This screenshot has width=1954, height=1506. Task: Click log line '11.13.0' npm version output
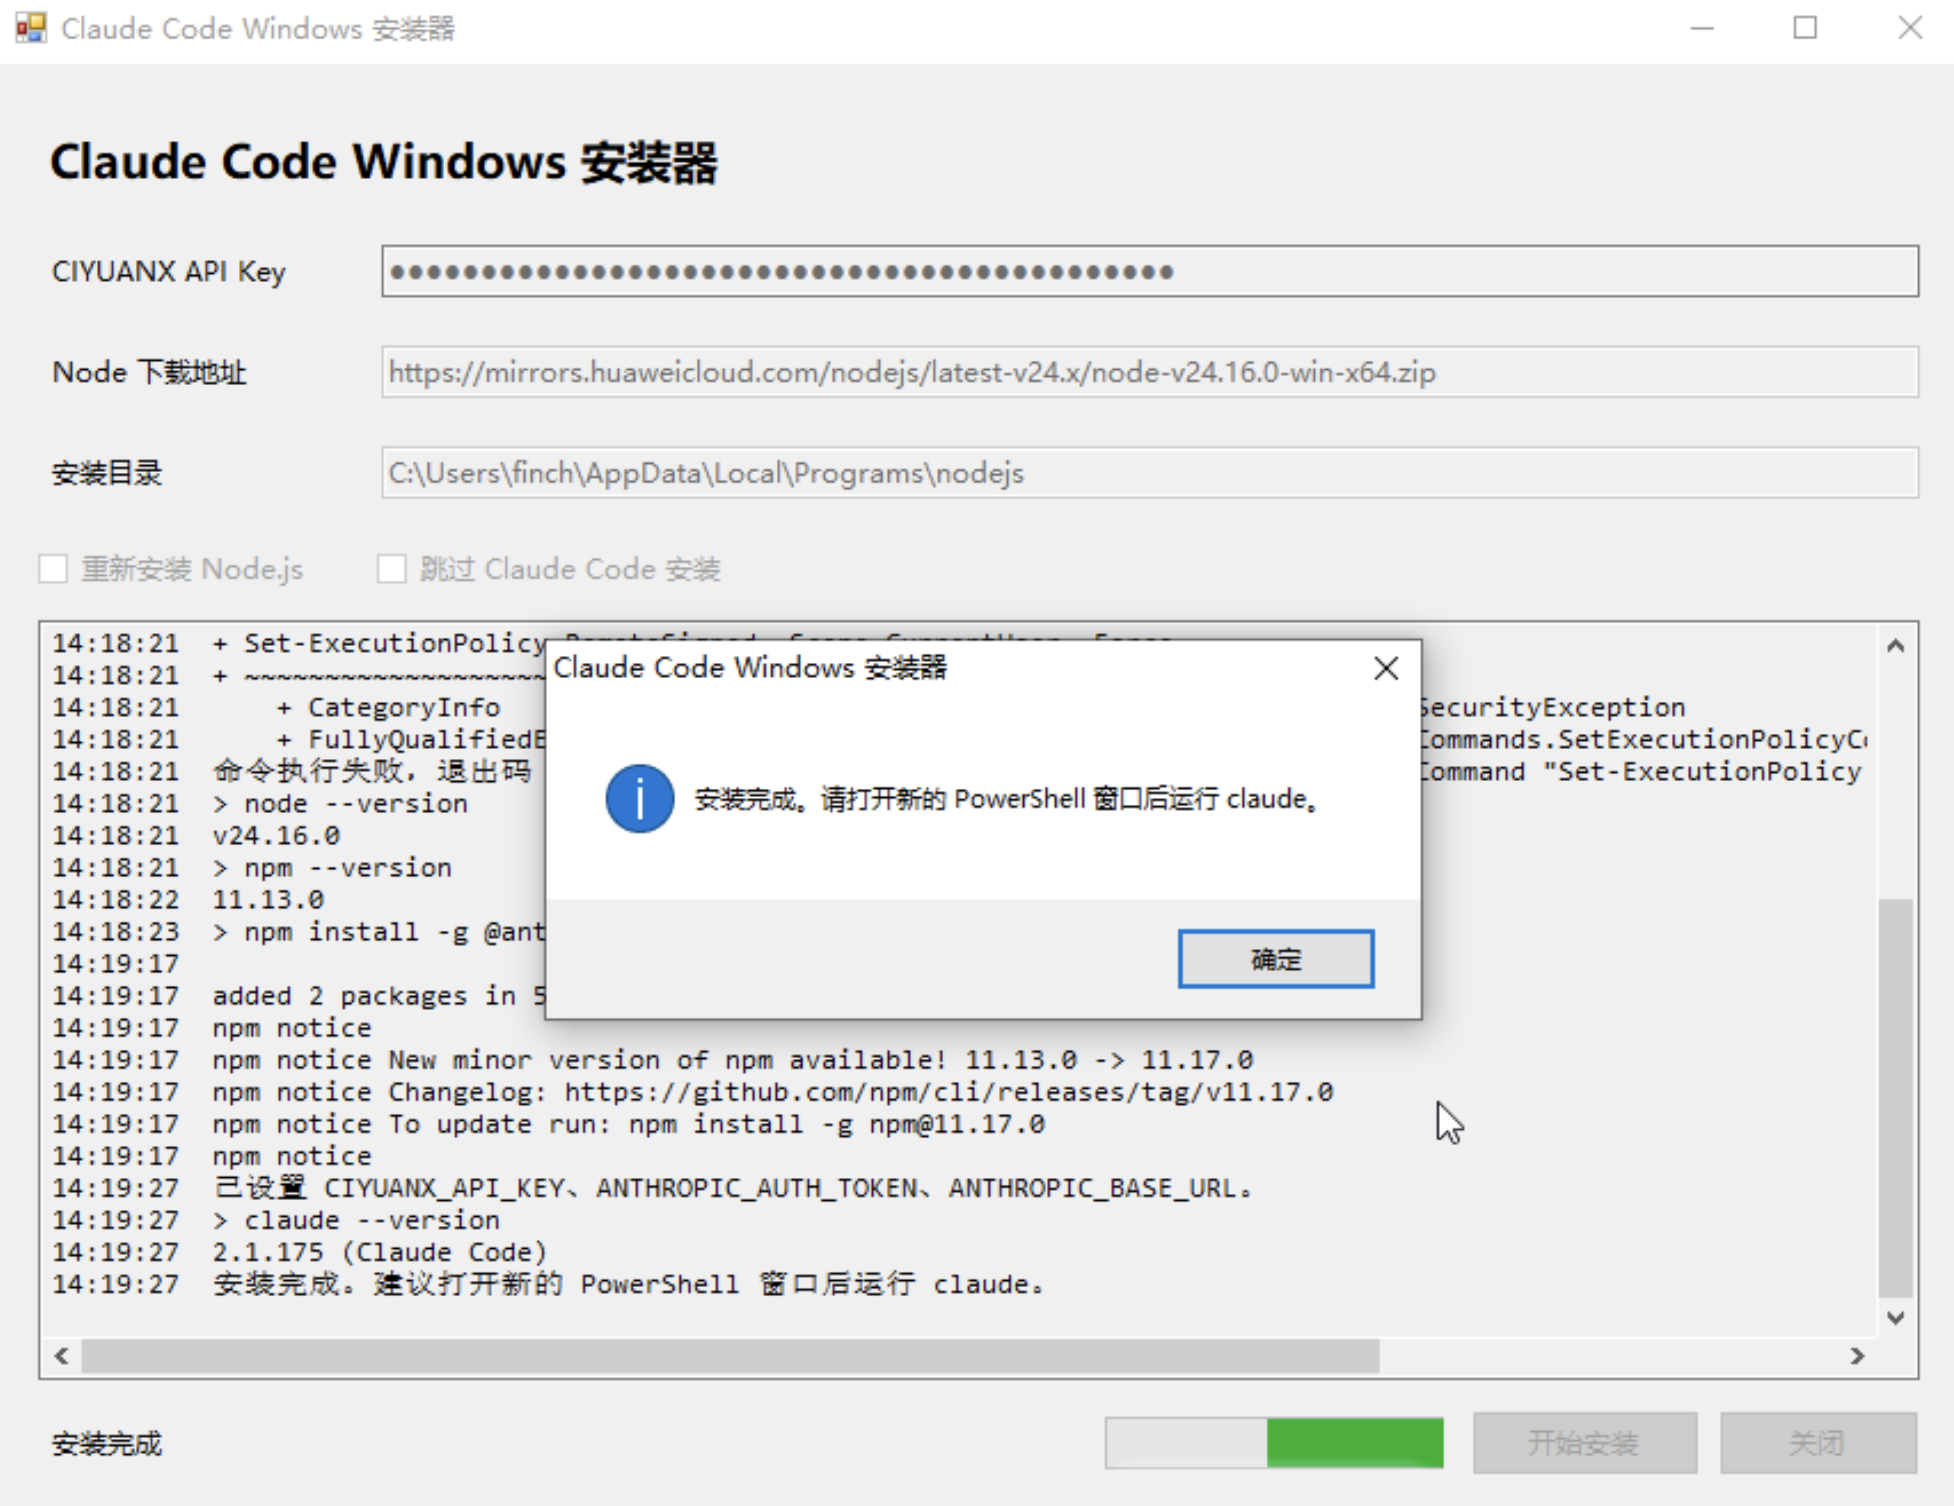coord(268,899)
